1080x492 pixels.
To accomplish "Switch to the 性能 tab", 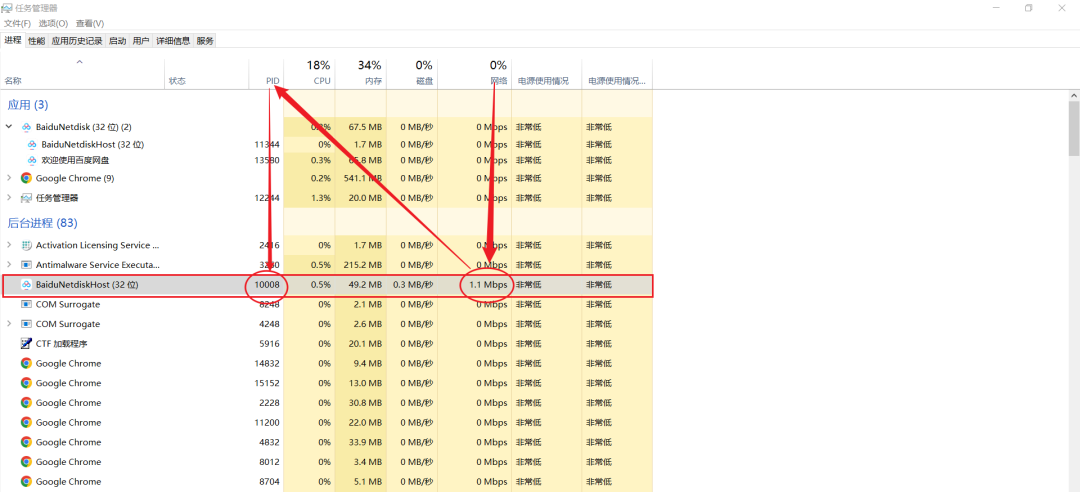I will [36, 41].
